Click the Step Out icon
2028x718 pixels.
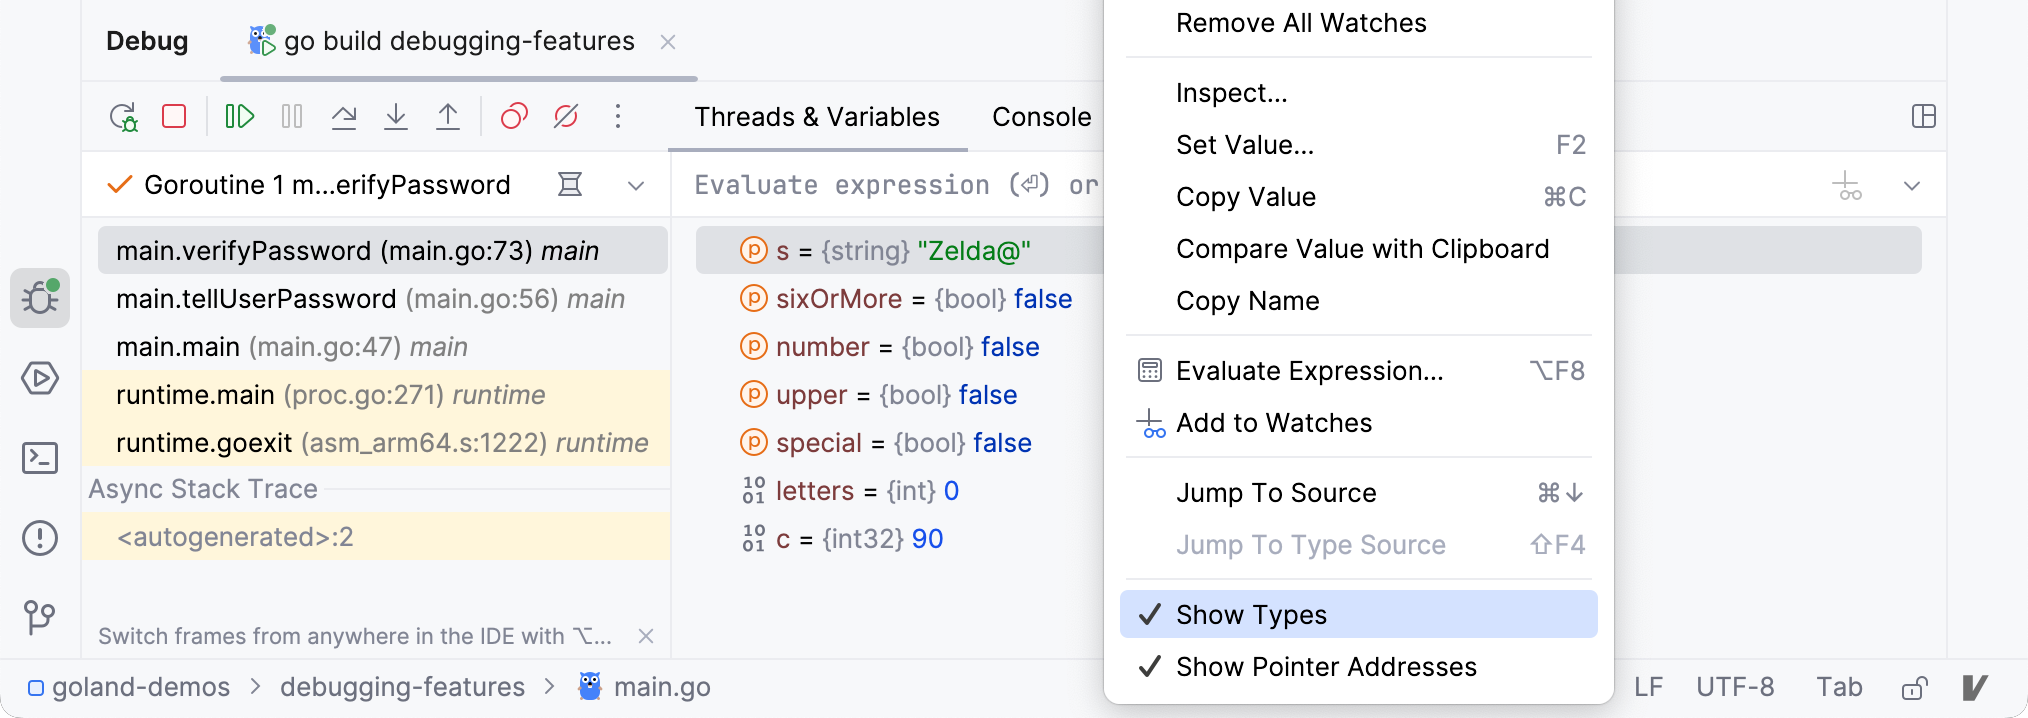coord(448,117)
